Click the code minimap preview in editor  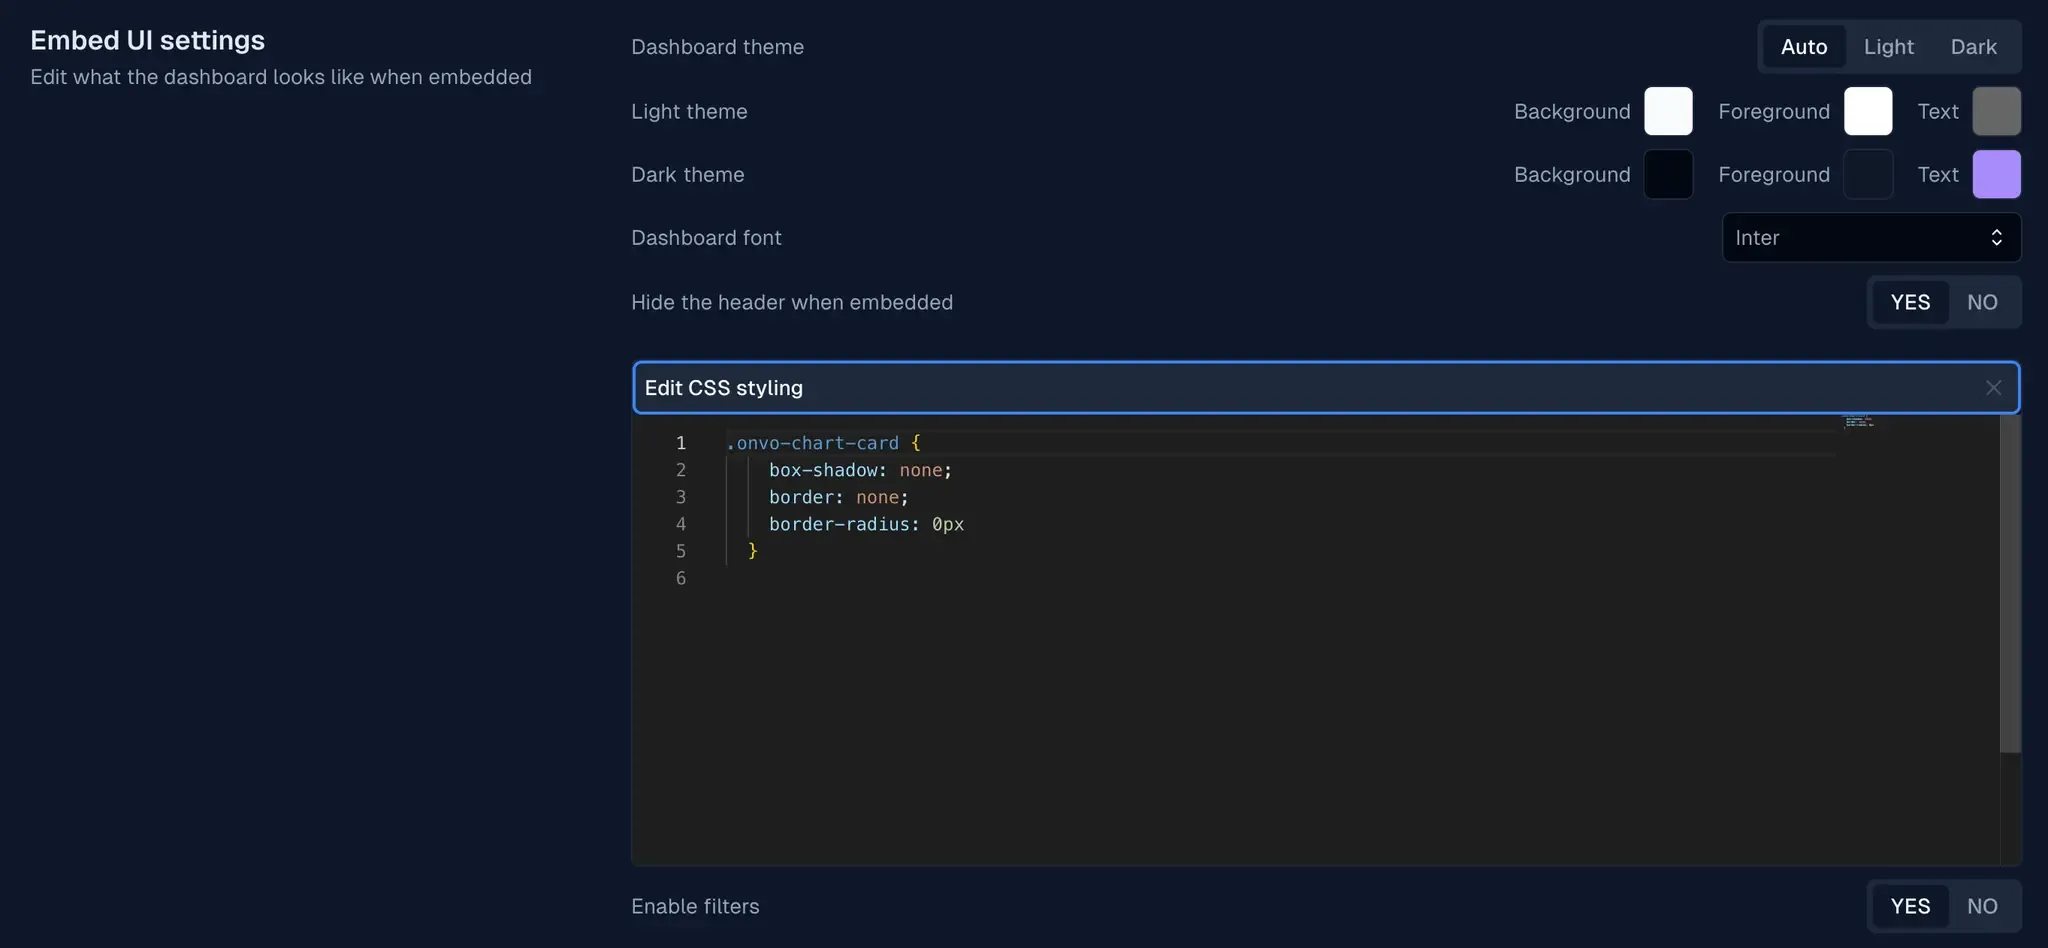[x=1858, y=422]
